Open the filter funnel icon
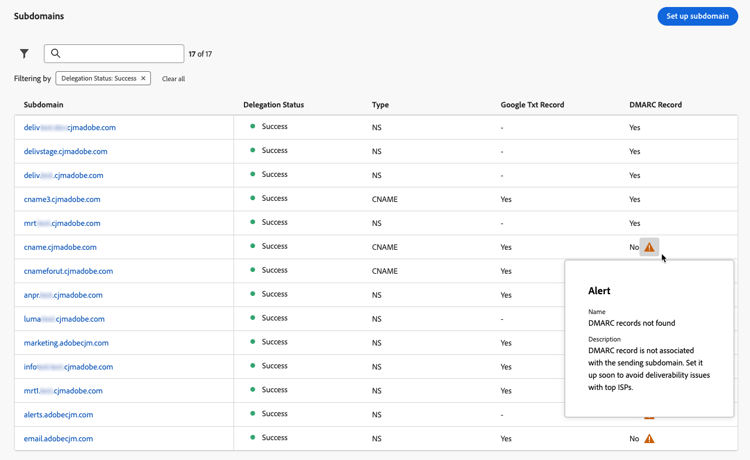This screenshot has height=460, width=750. click(x=24, y=54)
